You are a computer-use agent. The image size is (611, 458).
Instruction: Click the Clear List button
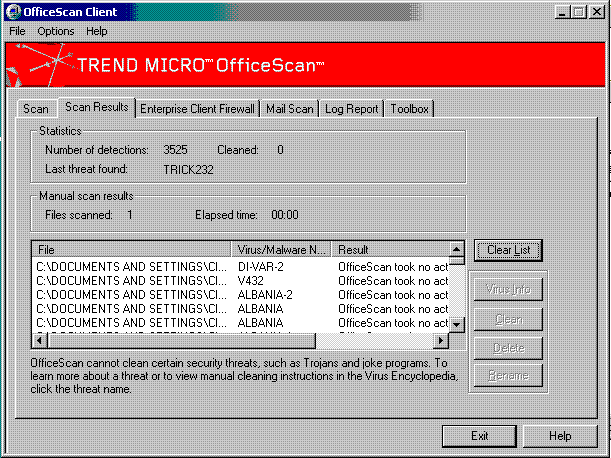[x=509, y=250]
